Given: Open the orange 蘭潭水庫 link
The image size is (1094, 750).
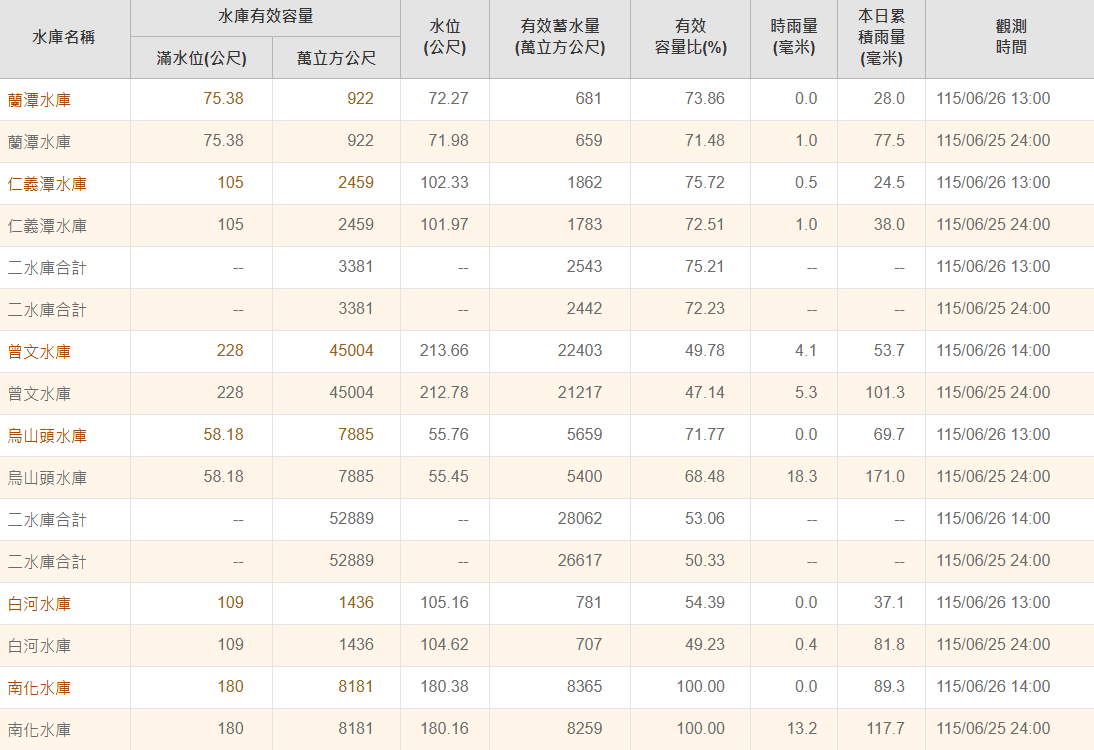Looking at the screenshot, I should pyautogui.click(x=39, y=100).
